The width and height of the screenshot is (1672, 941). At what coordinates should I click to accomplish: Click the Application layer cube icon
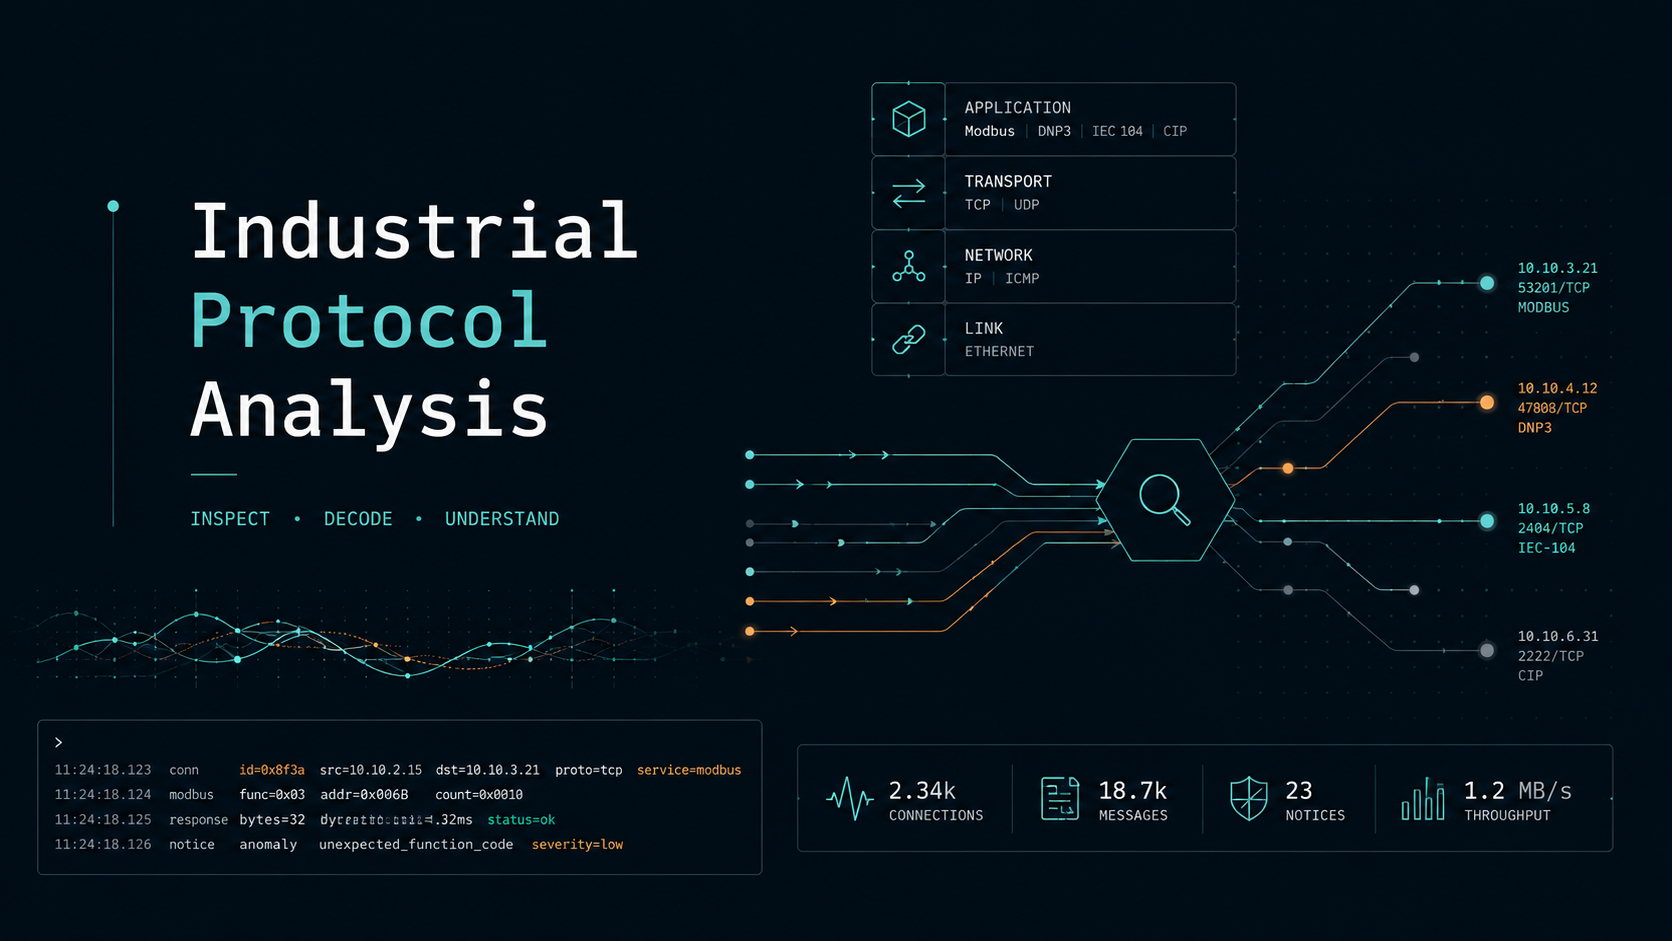point(908,120)
